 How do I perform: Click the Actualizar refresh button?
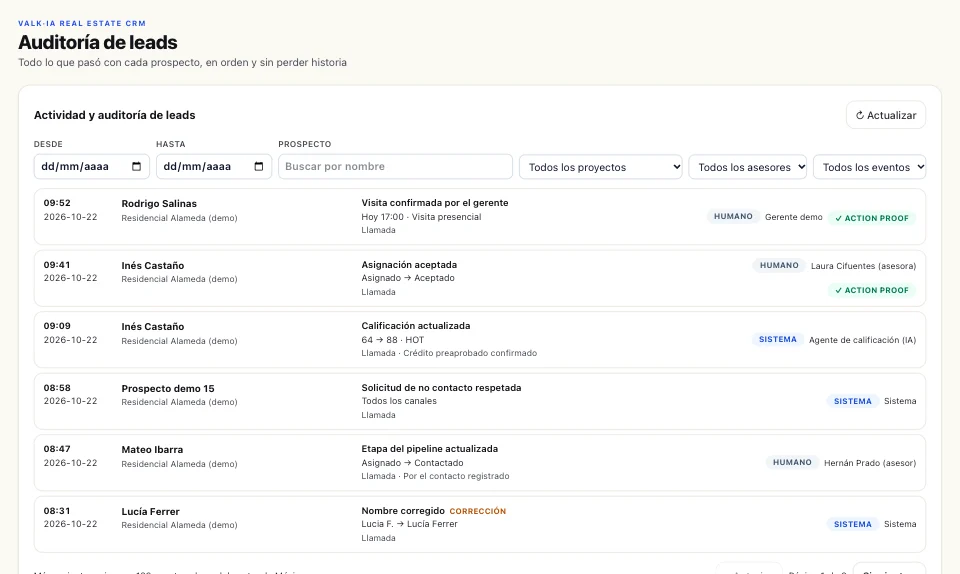(x=885, y=115)
